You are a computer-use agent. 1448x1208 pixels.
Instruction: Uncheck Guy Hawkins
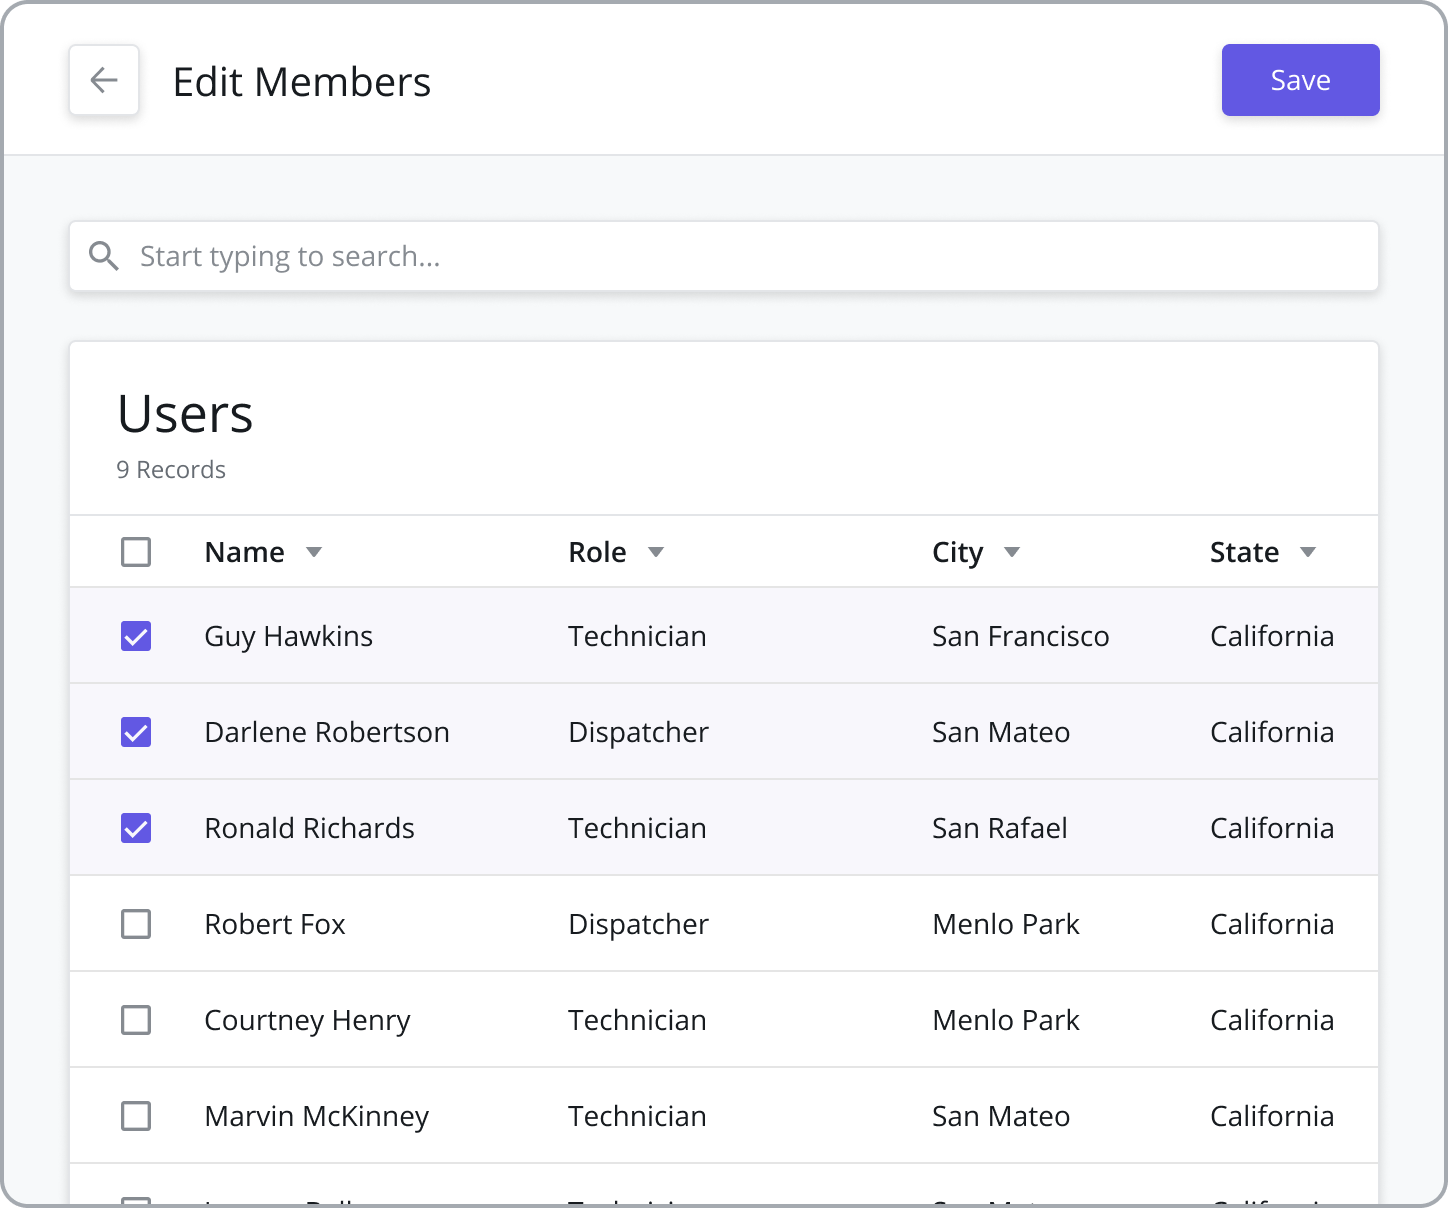pyautogui.click(x=136, y=636)
